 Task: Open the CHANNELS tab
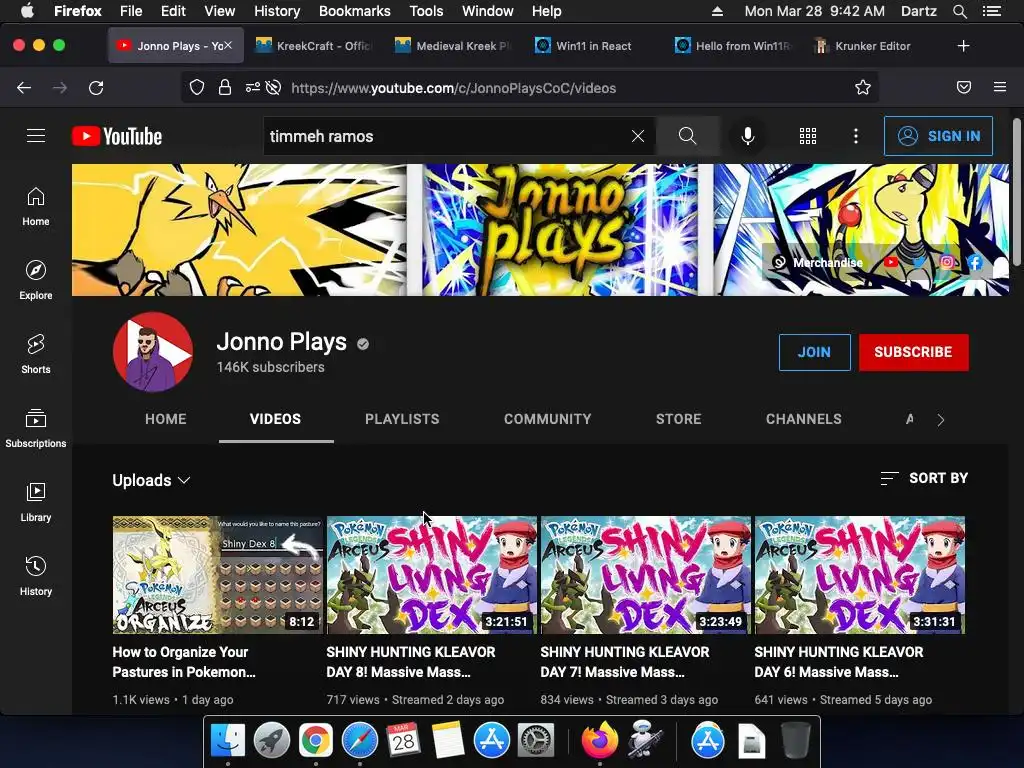point(804,419)
